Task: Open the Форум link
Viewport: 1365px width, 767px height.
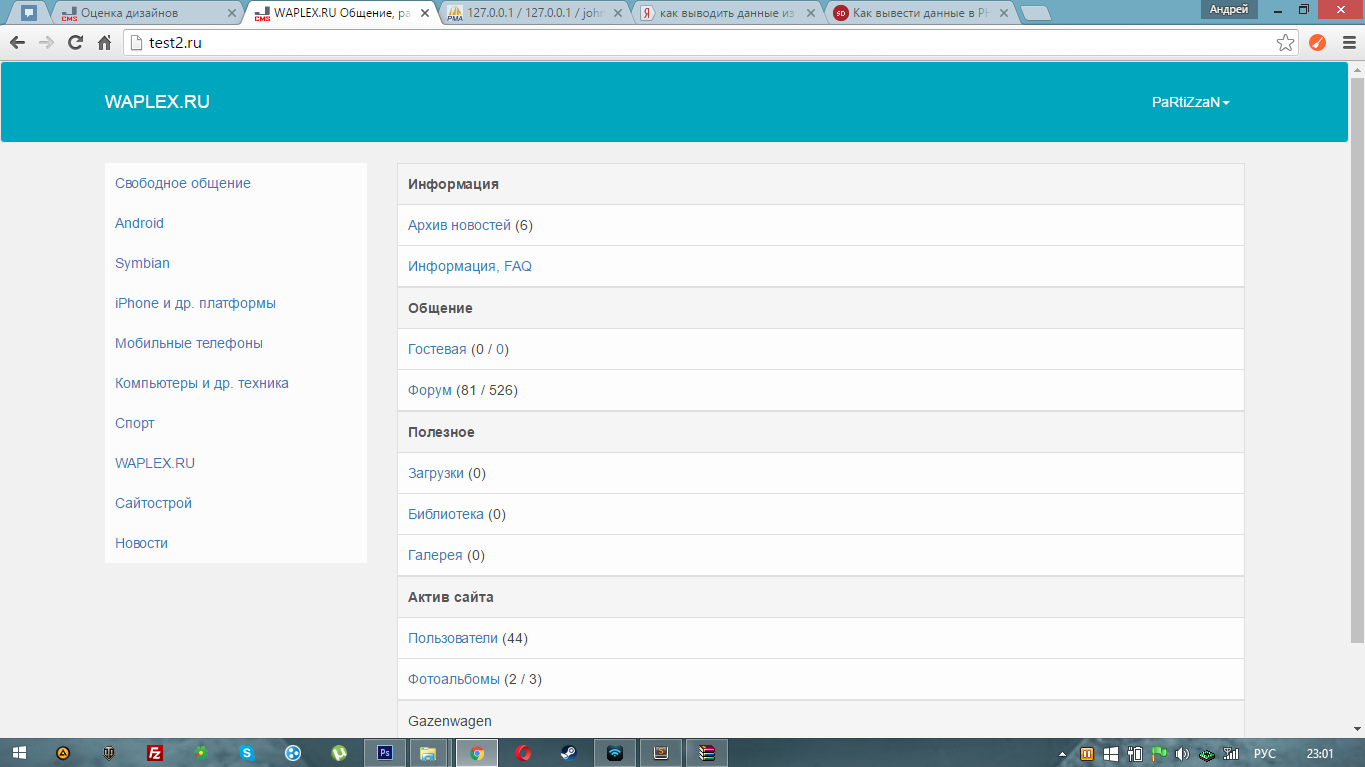Action: 430,390
